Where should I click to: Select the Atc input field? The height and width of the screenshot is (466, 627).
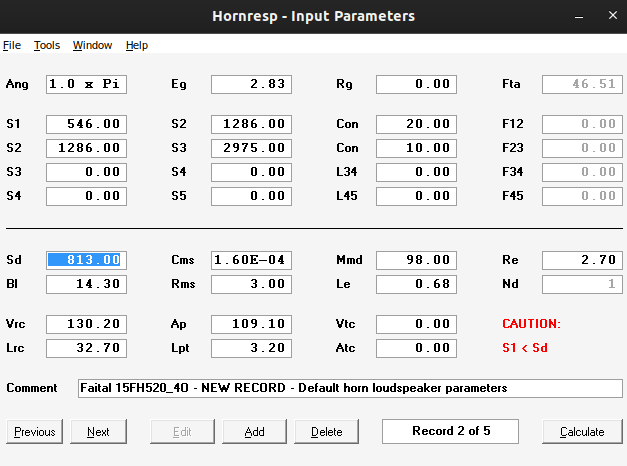[416, 348]
